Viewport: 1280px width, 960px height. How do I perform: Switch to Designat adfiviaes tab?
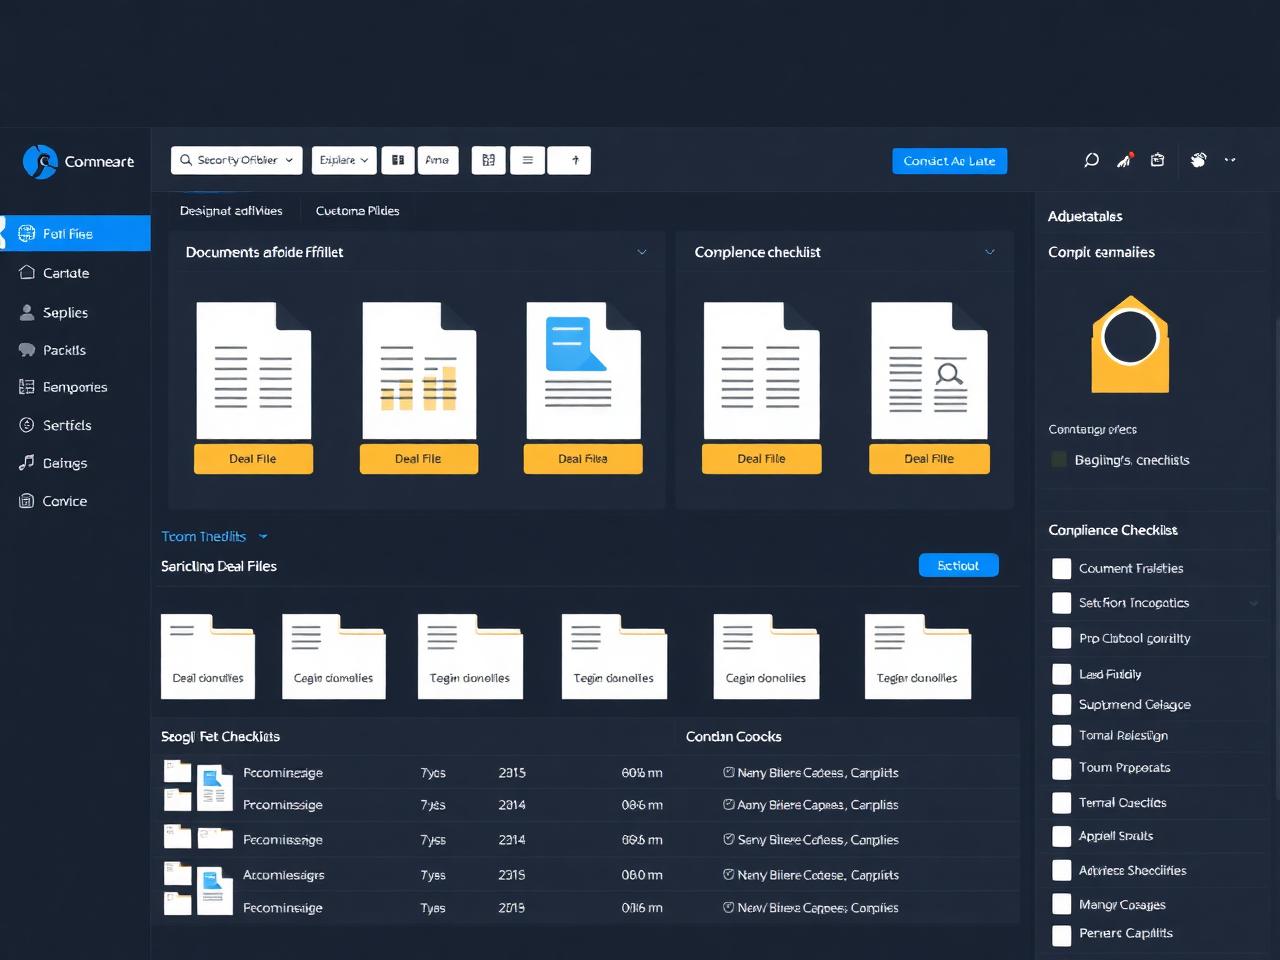point(231,211)
